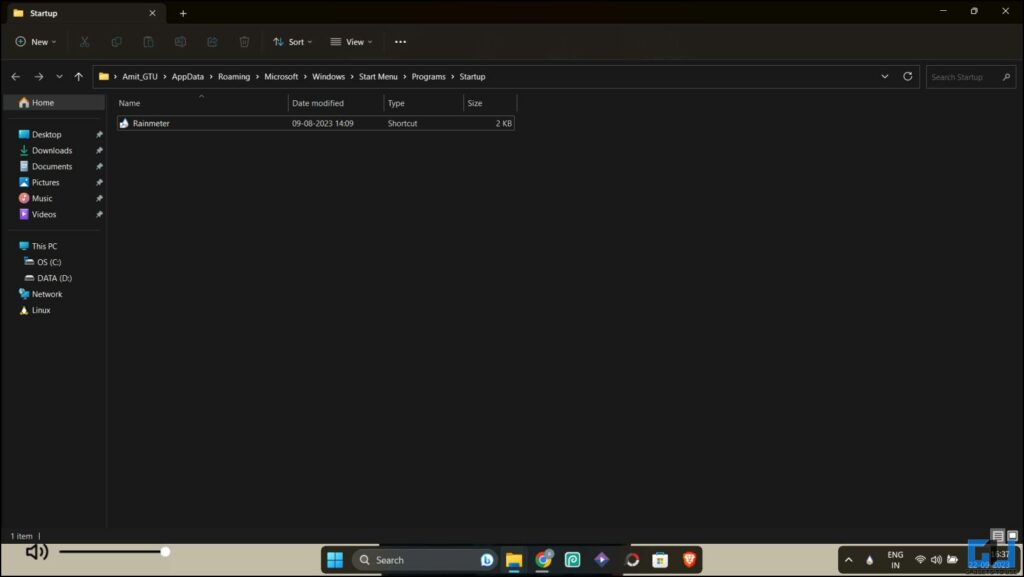
Task: Open the See more ellipsis menu
Action: click(x=400, y=41)
